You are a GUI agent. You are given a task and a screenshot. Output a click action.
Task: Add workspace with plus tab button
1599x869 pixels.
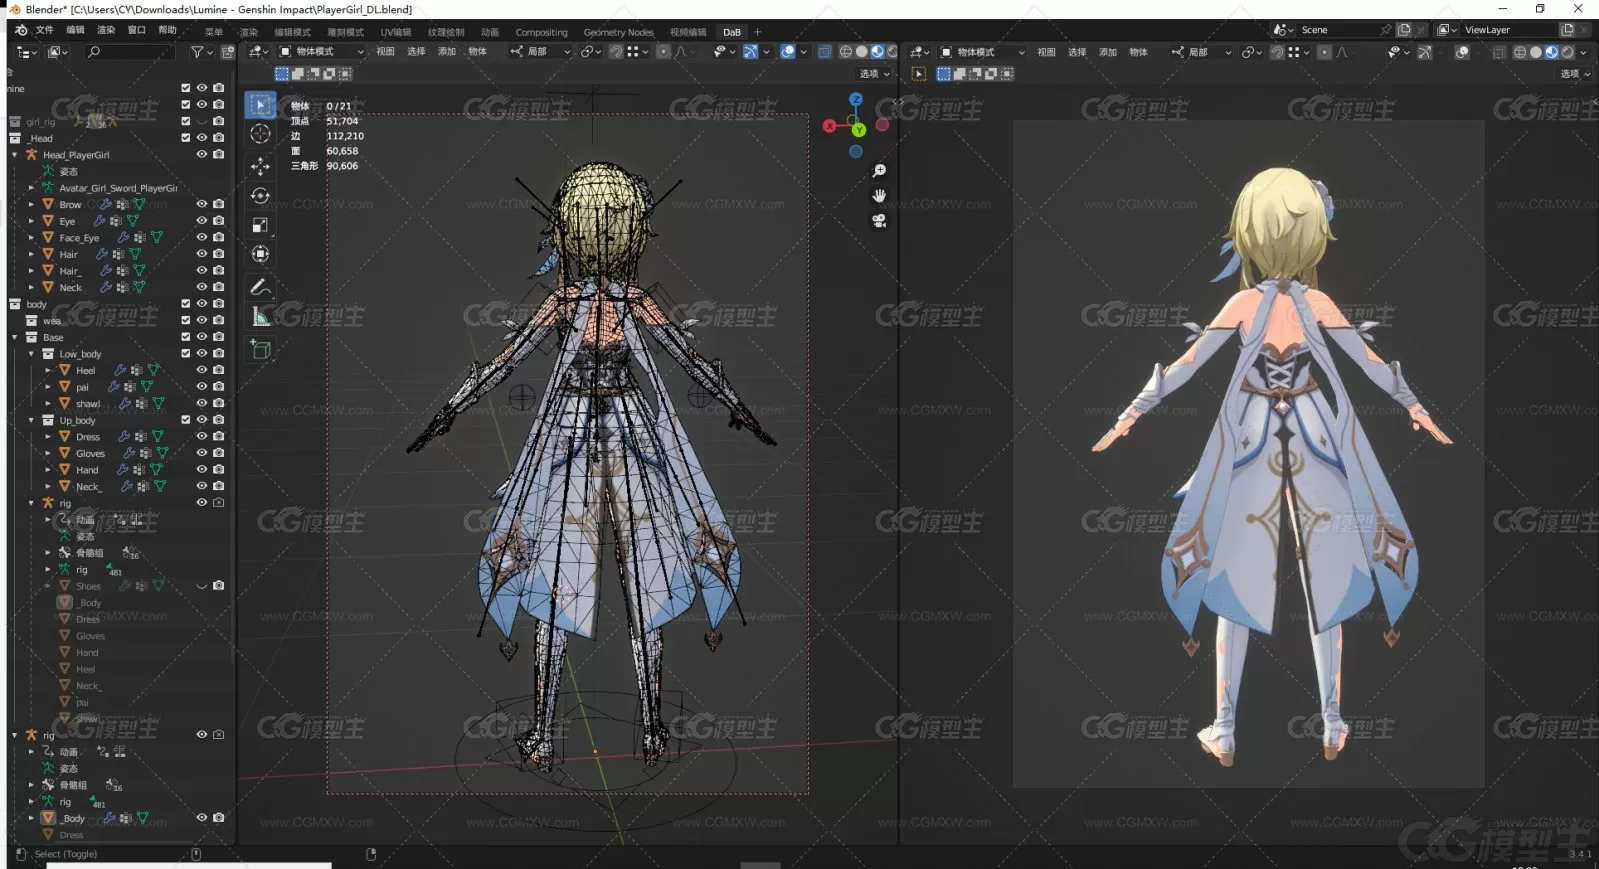point(757,32)
